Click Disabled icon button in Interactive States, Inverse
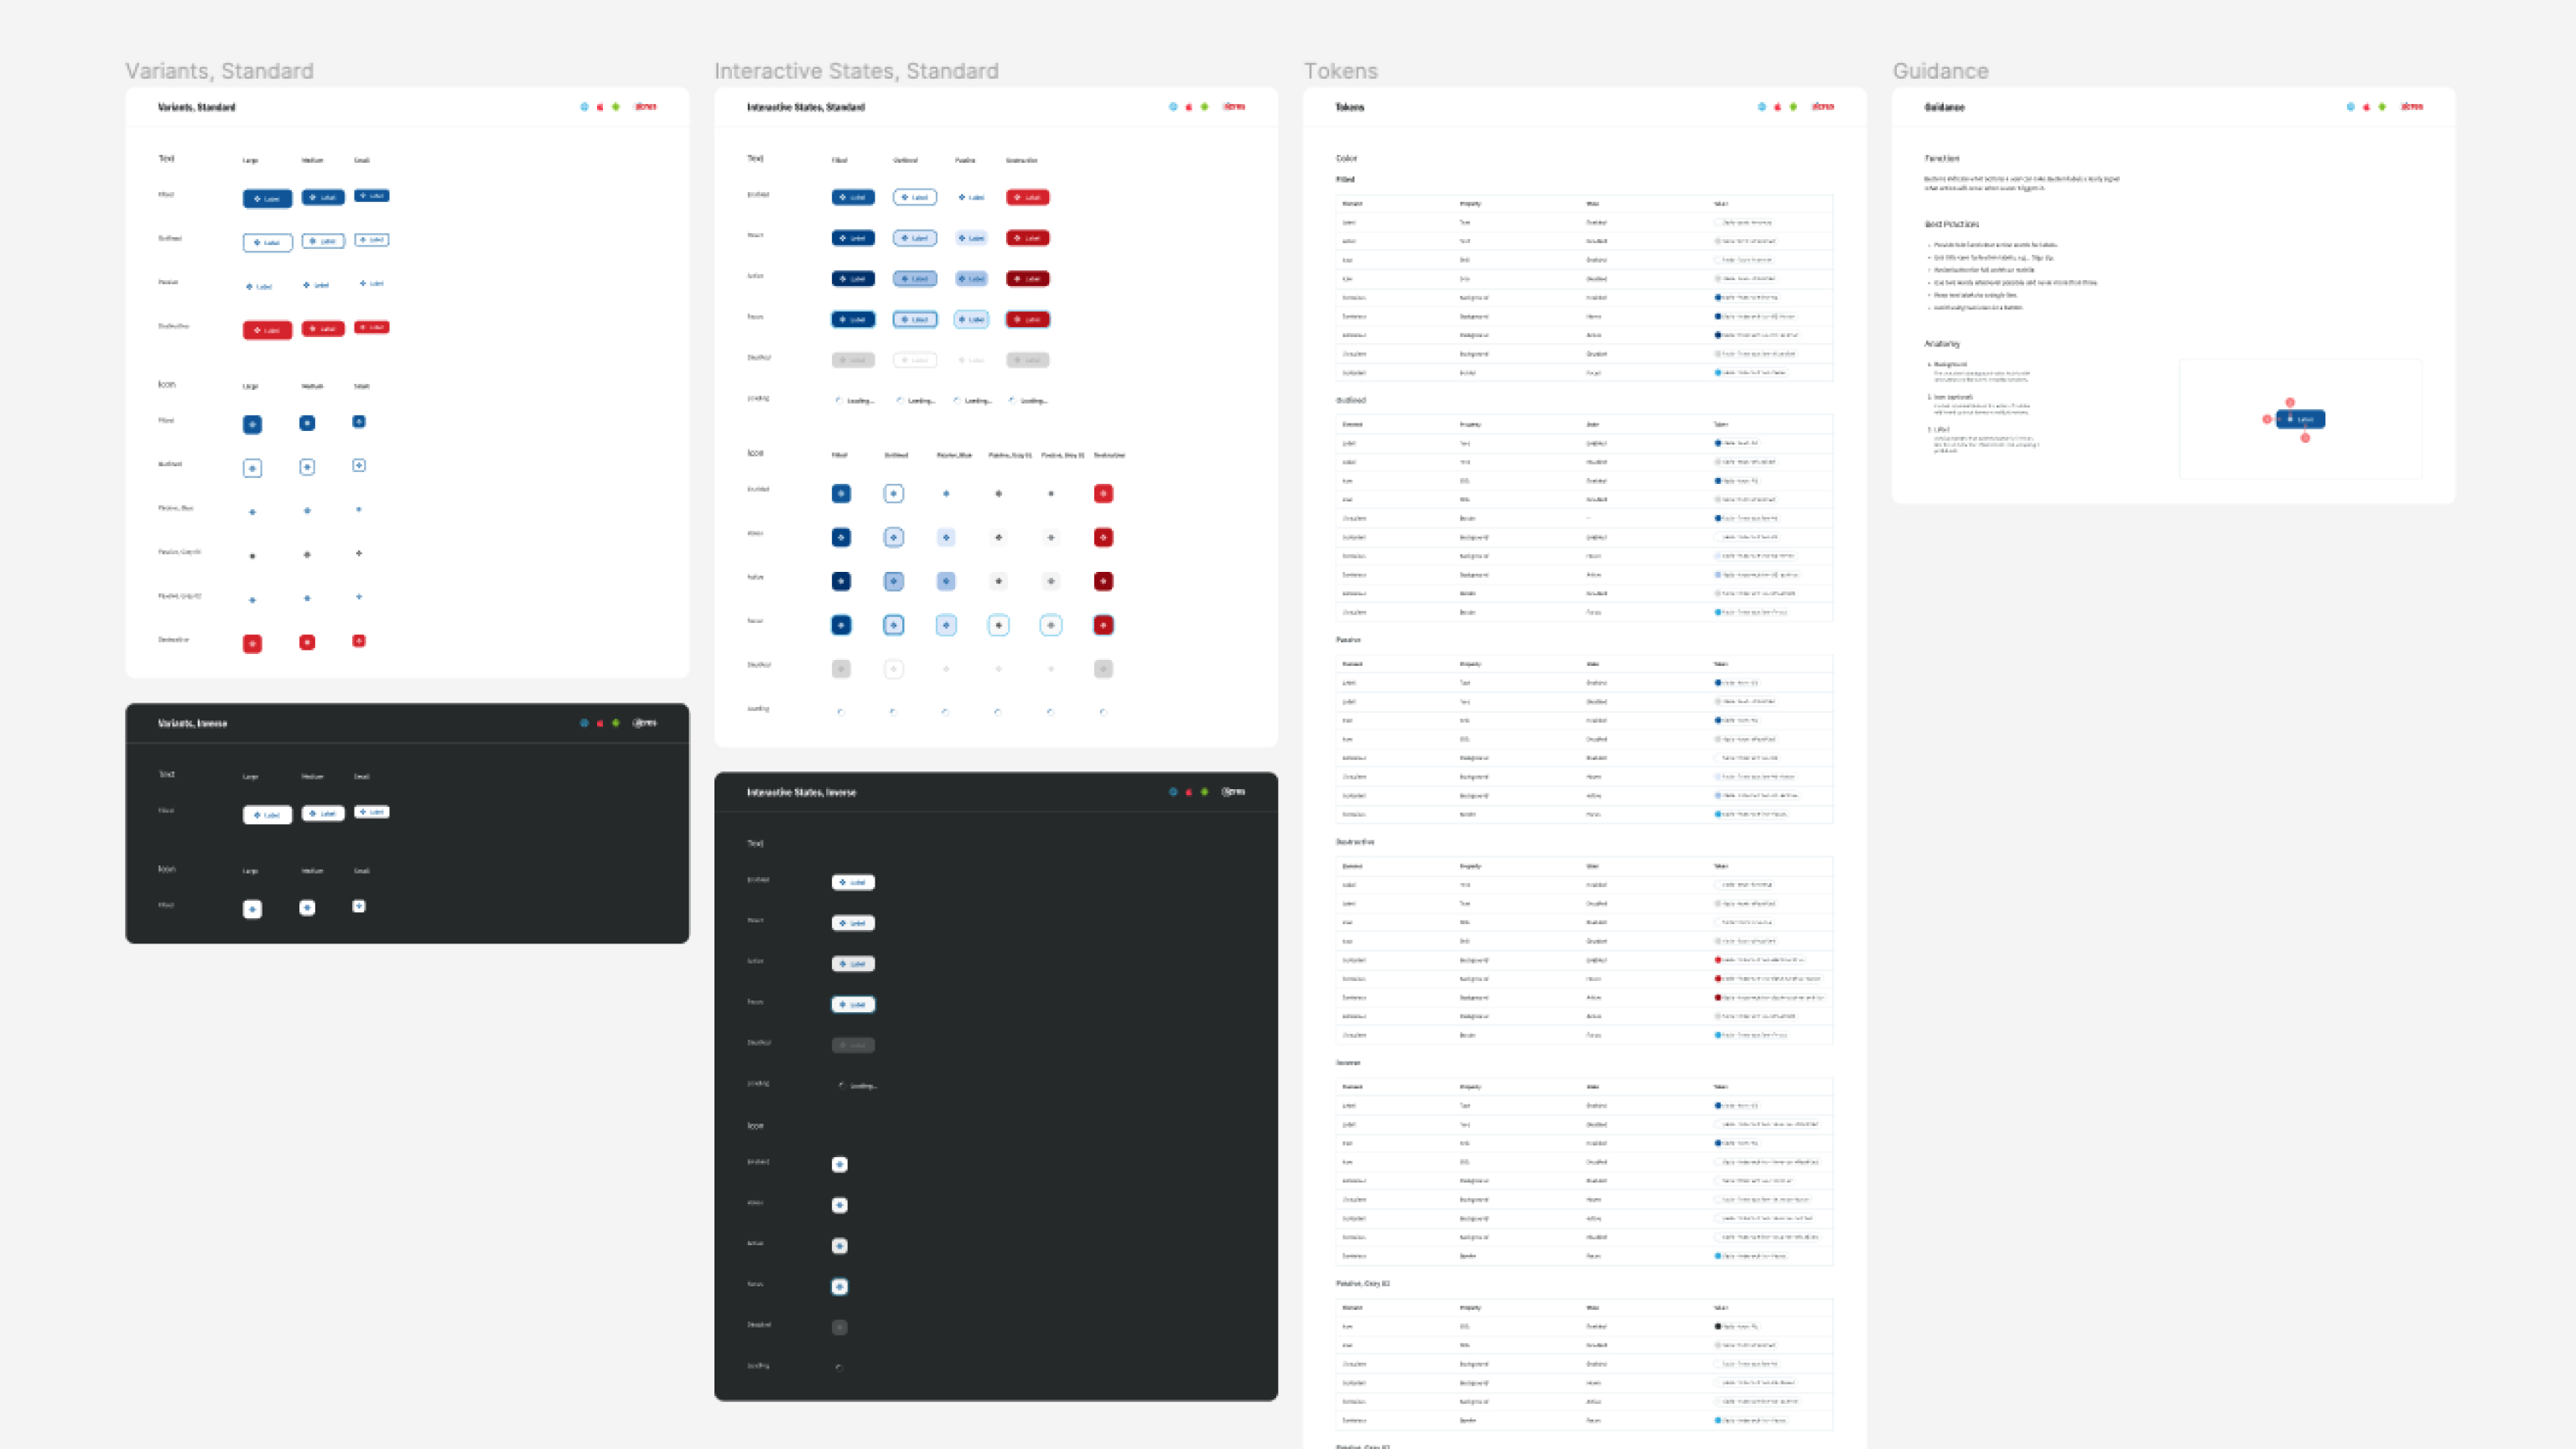Viewport: 2576px width, 1449px height. point(840,1328)
